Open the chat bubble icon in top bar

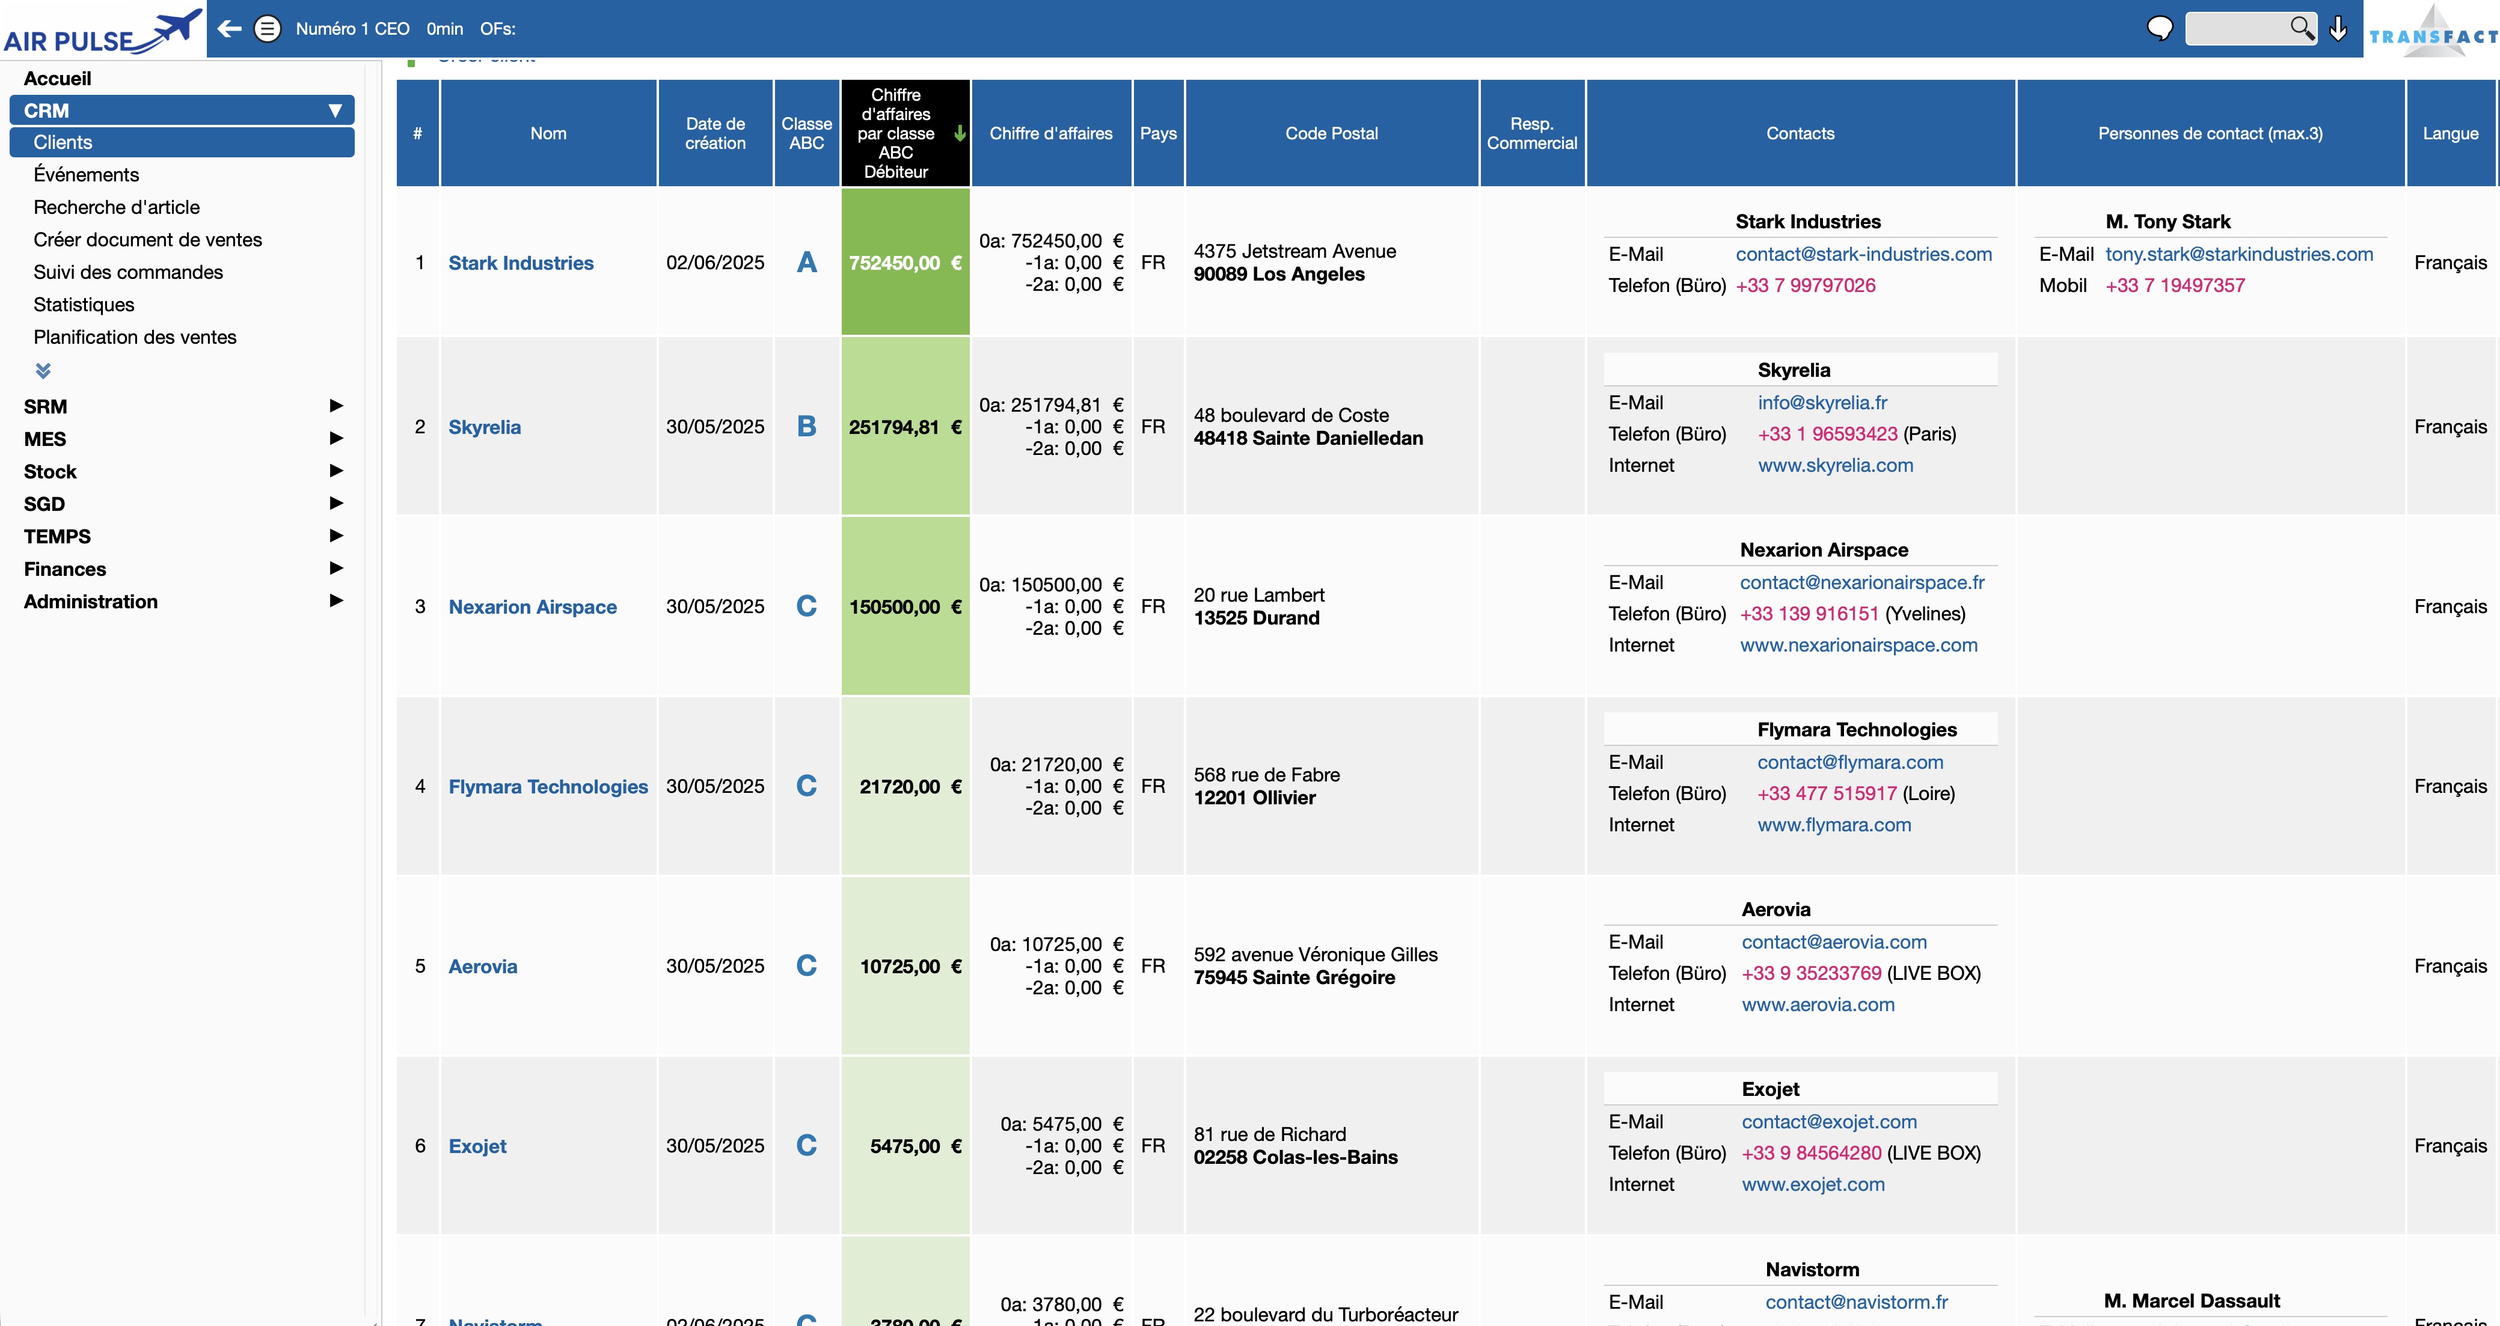pyautogui.click(x=2160, y=27)
